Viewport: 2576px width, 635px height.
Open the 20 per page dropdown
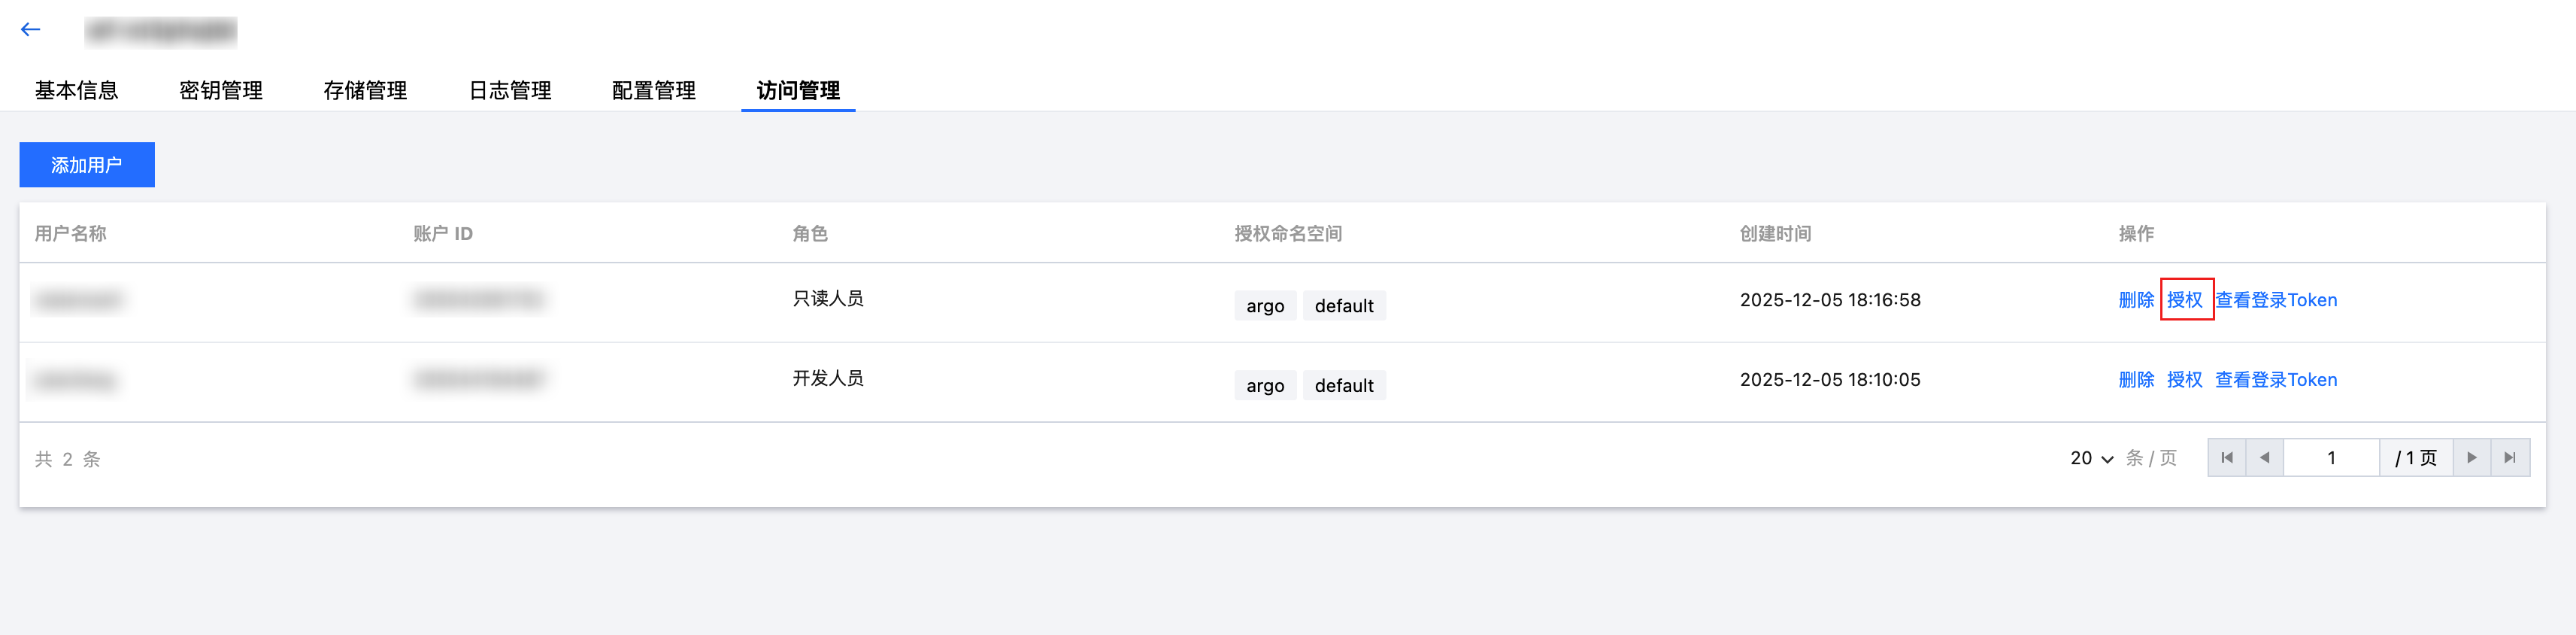pos(2091,458)
